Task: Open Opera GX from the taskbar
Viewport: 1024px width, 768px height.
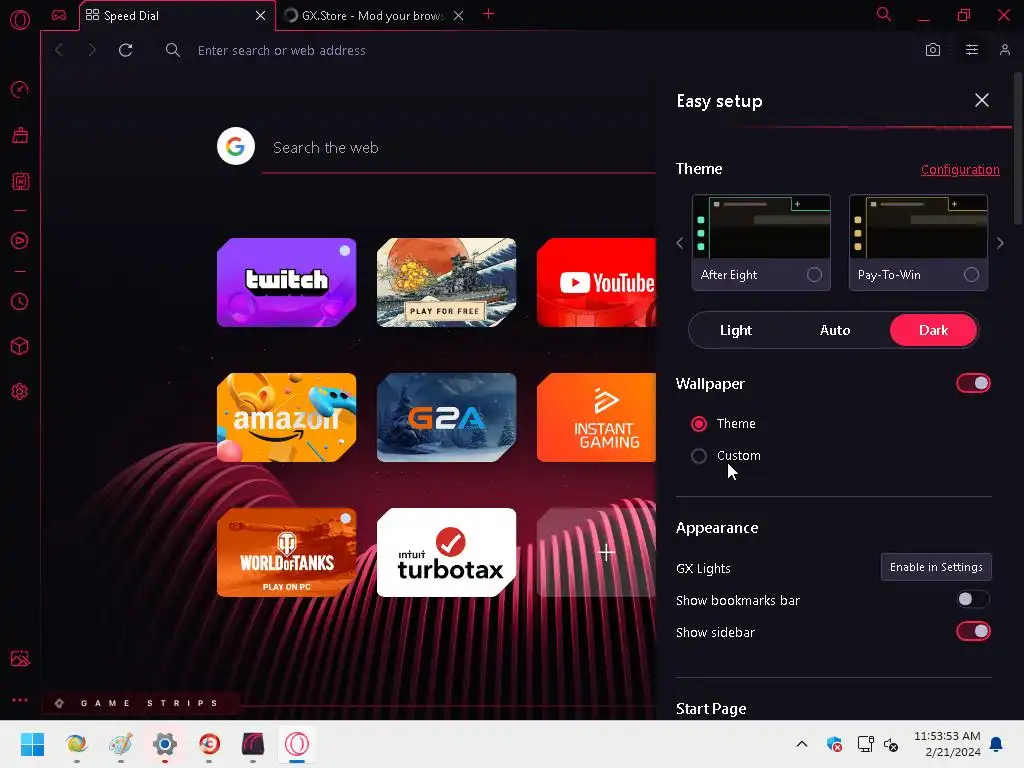Action: click(x=297, y=744)
